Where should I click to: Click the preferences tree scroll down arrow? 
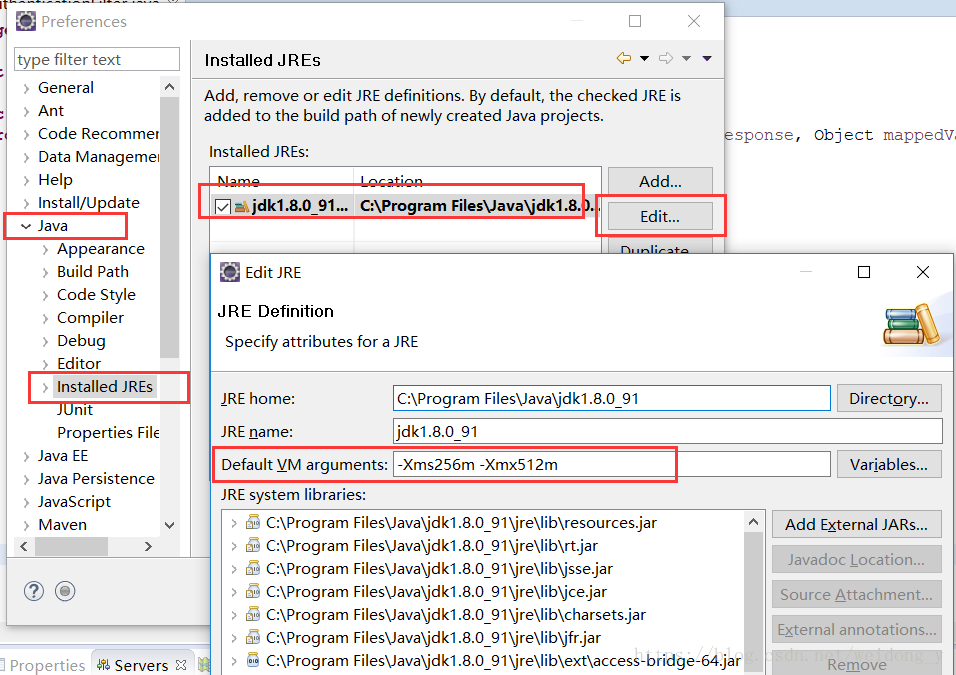(x=169, y=525)
